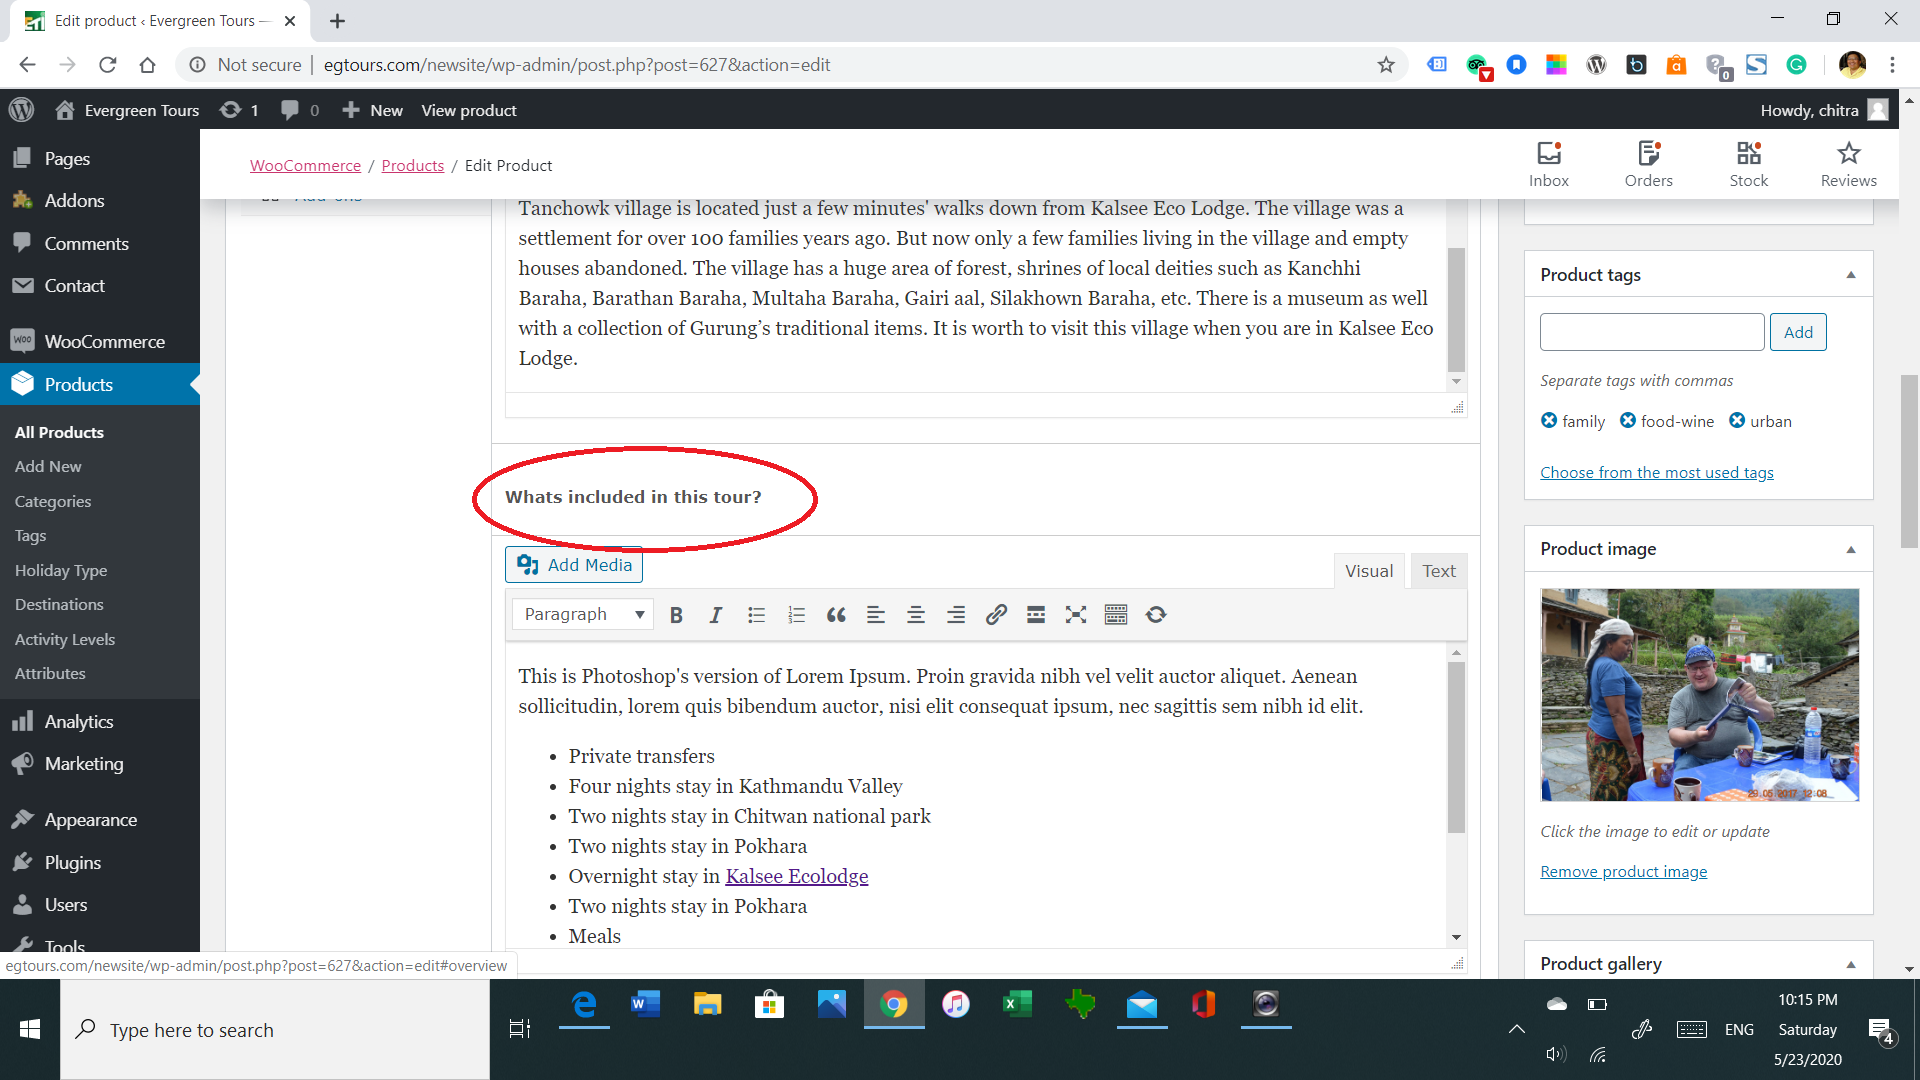Insert or edit link icon
The height and width of the screenshot is (1080, 1920).
coord(996,615)
